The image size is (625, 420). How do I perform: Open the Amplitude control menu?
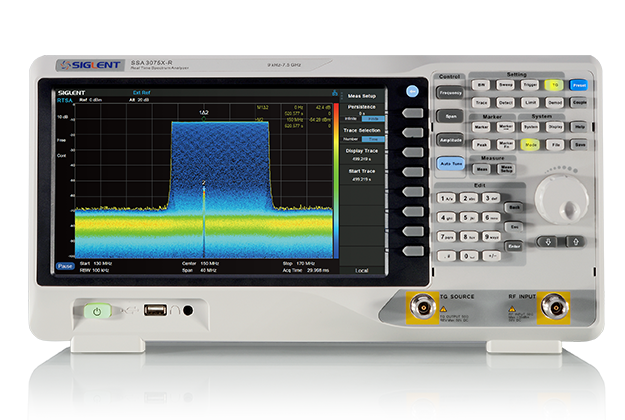click(x=449, y=141)
